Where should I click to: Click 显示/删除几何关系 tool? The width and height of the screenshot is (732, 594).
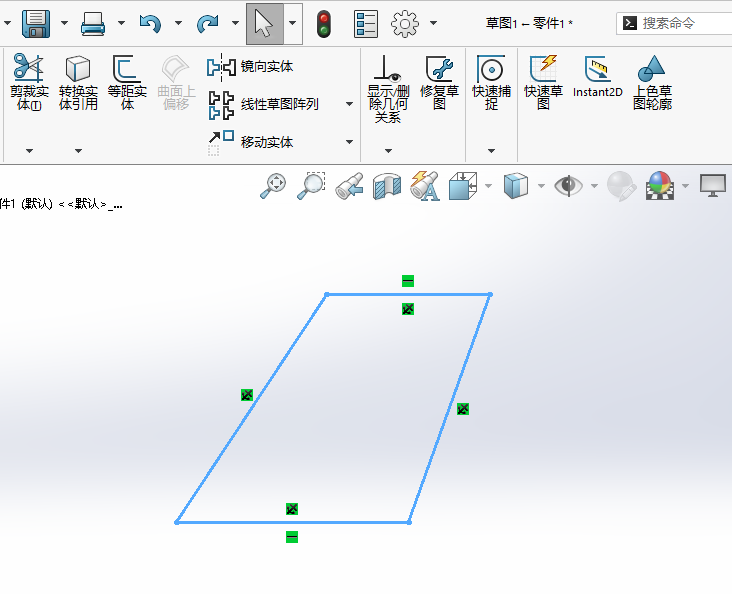tap(388, 89)
